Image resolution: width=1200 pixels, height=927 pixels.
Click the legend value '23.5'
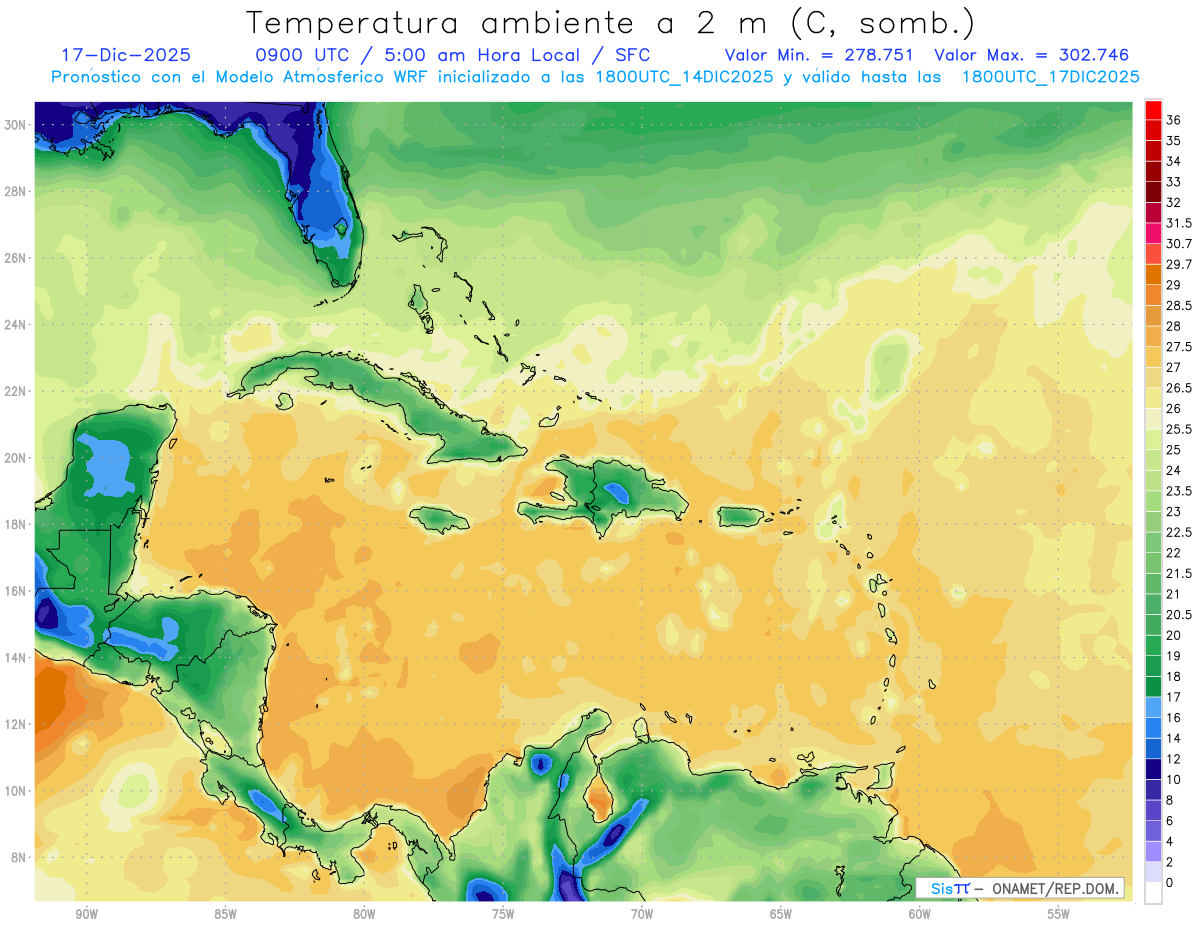(1179, 491)
